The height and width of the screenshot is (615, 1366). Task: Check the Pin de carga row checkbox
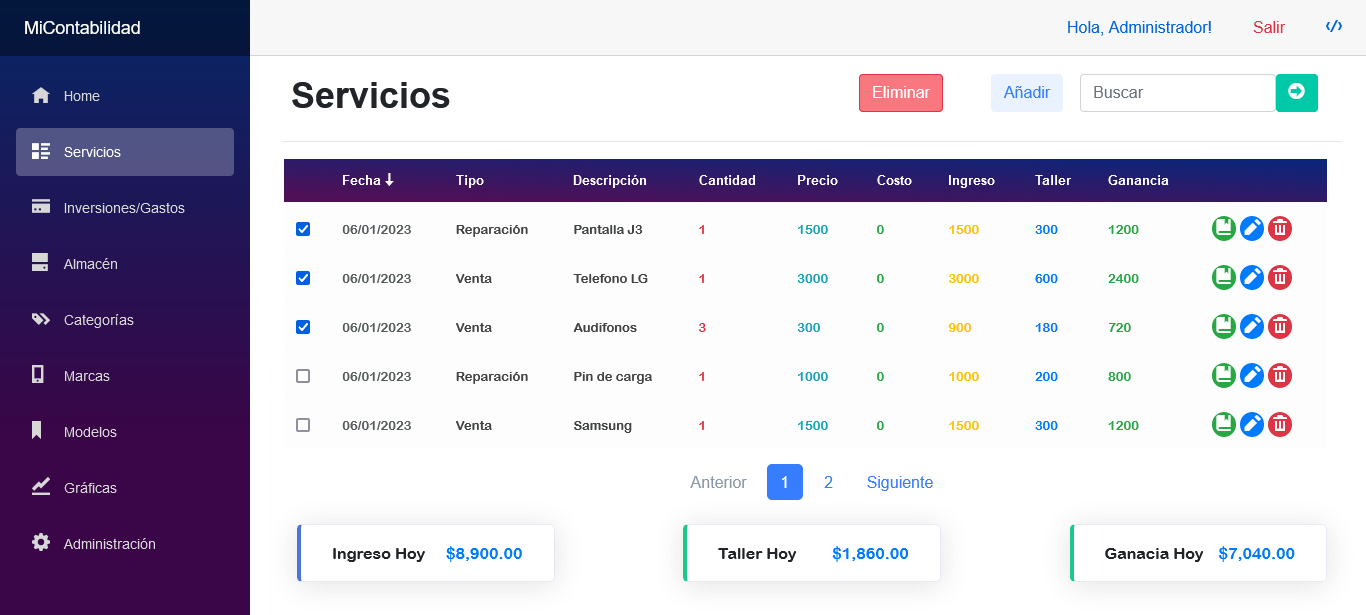[303, 375]
